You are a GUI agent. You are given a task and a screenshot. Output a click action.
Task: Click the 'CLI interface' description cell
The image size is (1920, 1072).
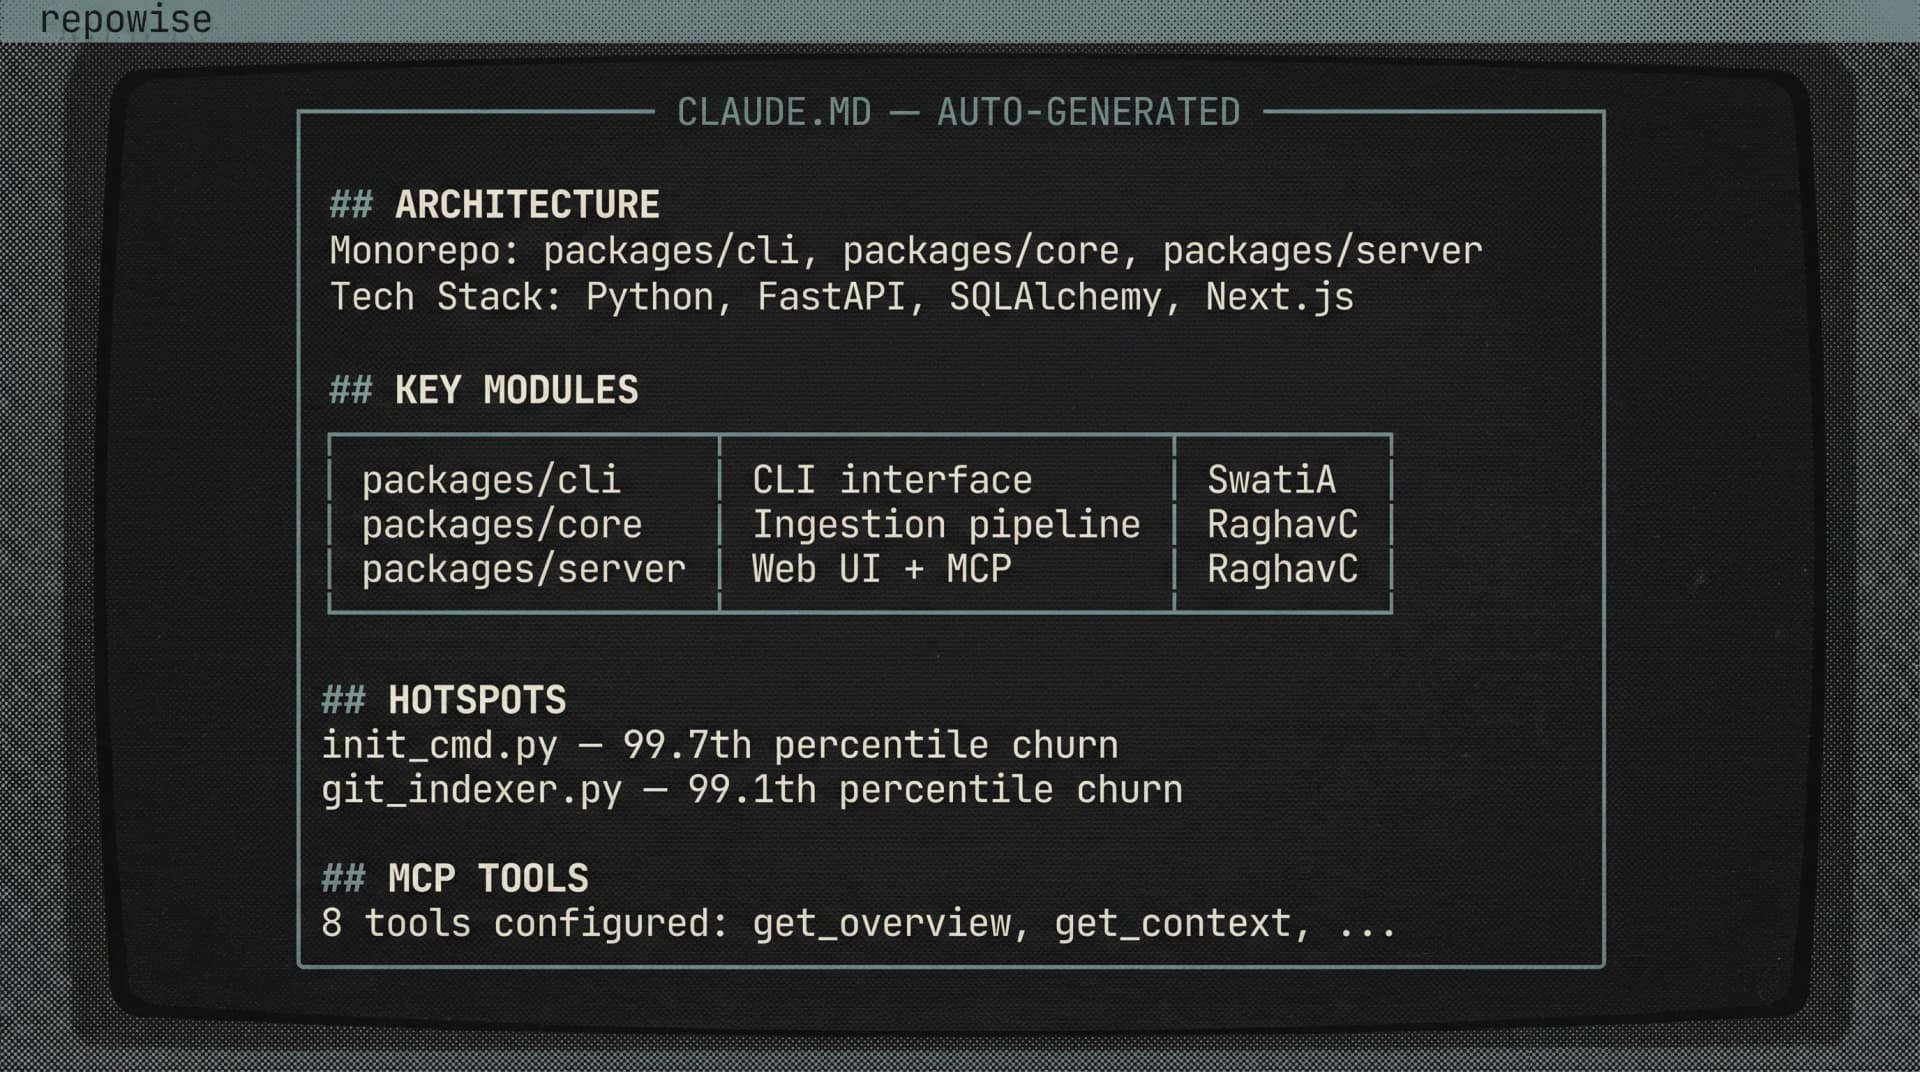pos(891,480)
